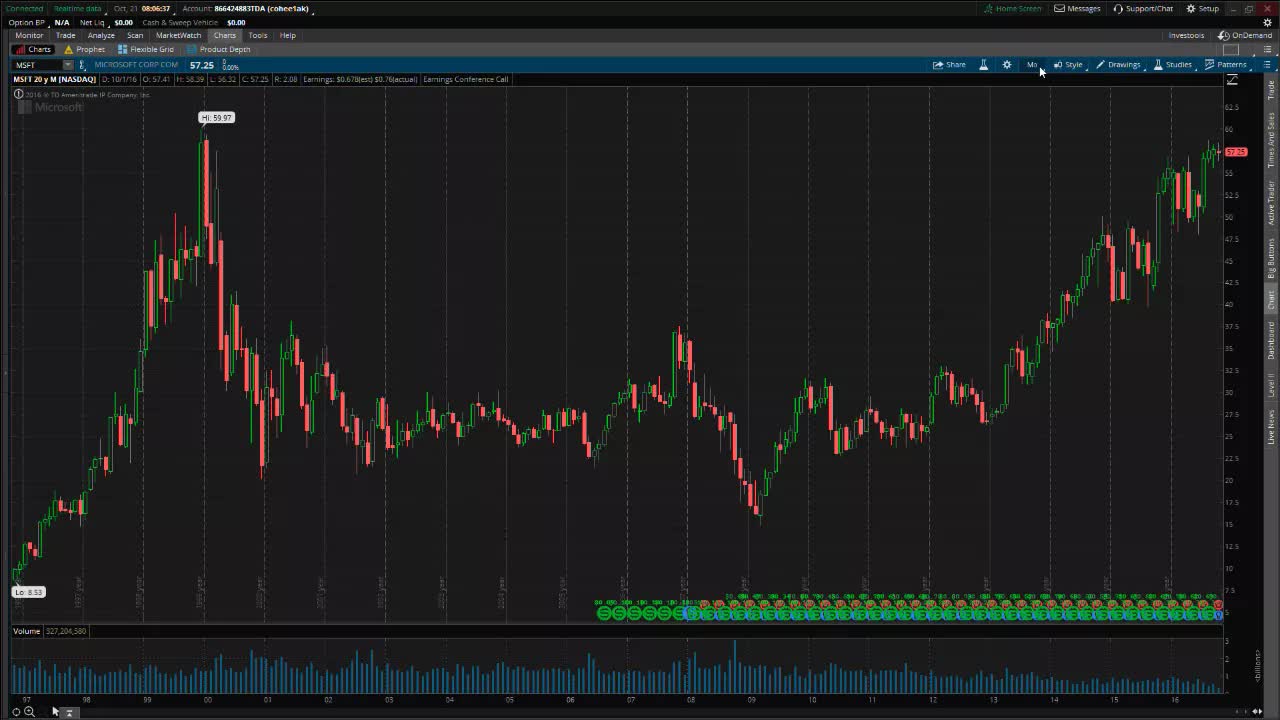Open the Help tab

click(287, 35)
